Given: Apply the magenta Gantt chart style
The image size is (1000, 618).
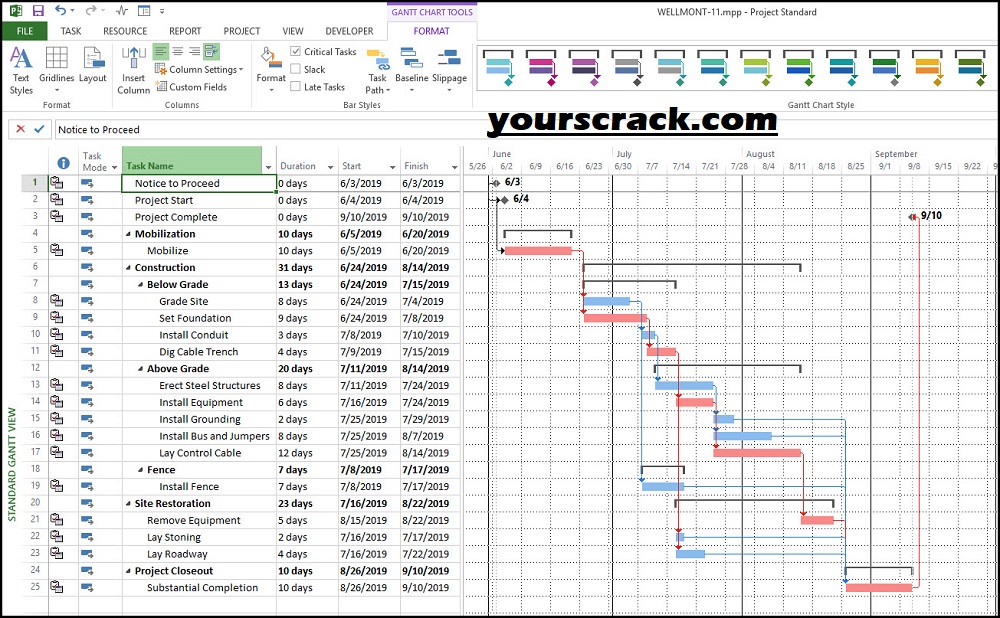Looking at the screenshot, I should coord(542,68).
